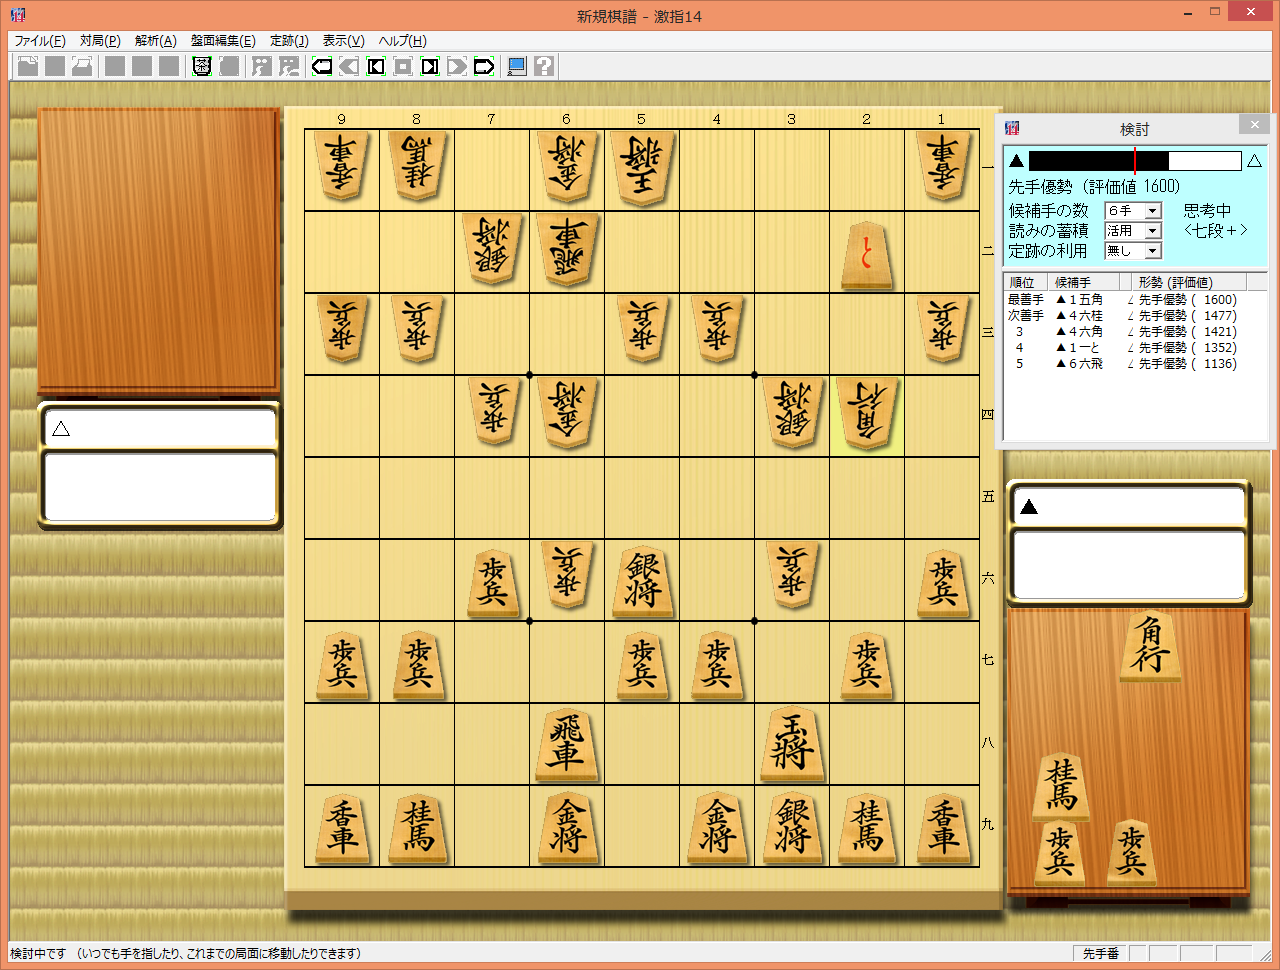Click the black-white evaluation bar
The height and width of the screenshot is (970, 1280).
tap(1135, 161)
